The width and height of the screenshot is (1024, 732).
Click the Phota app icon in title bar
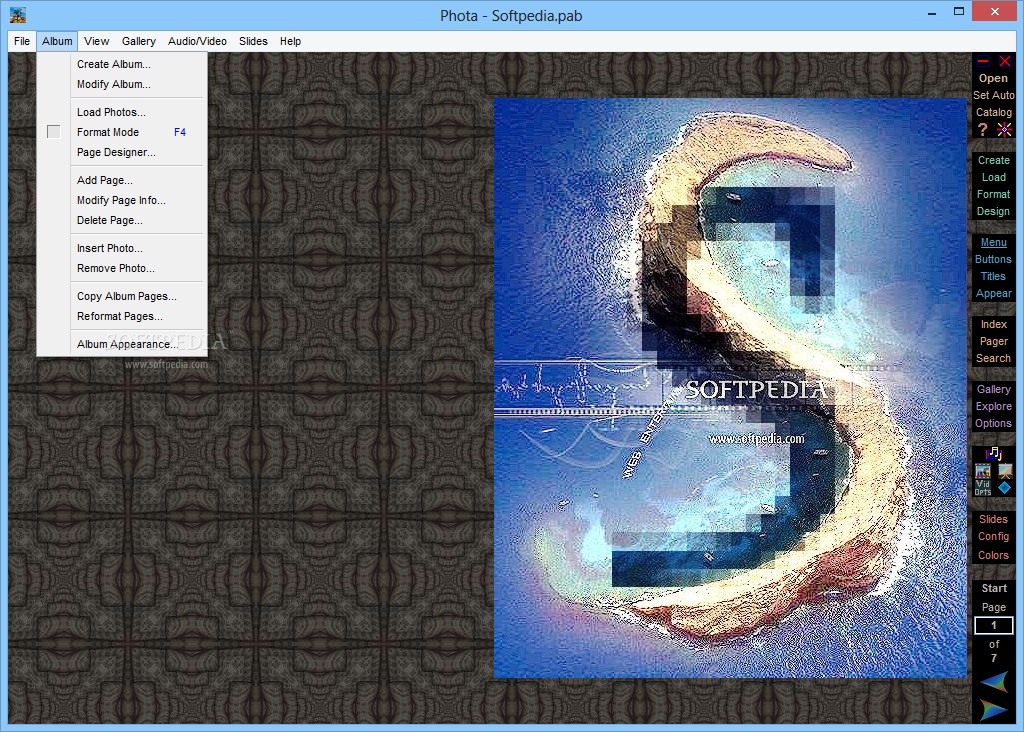click(18, 14)
